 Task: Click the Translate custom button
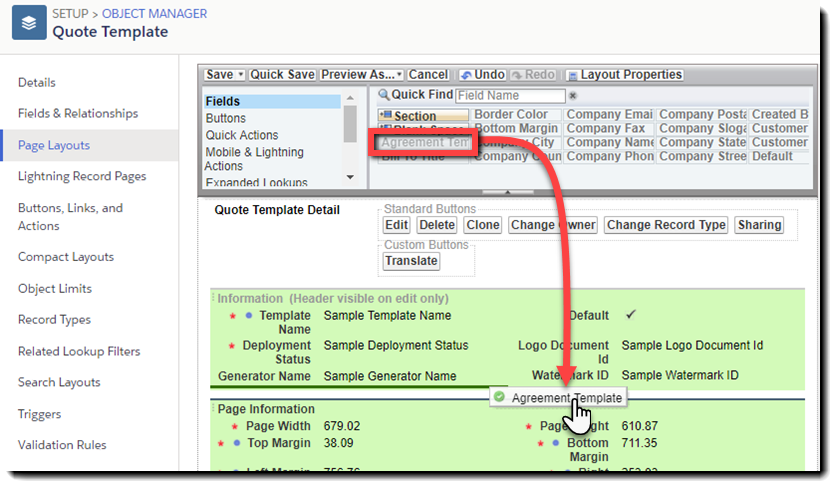[411, 261]
